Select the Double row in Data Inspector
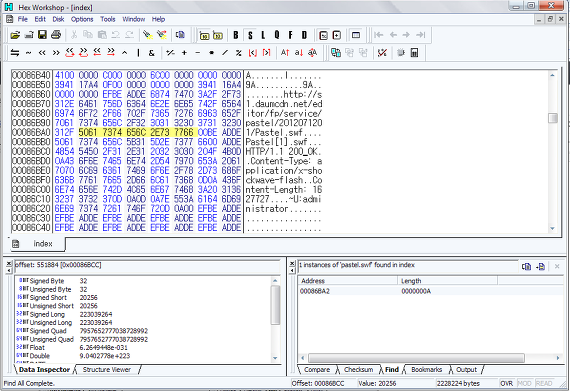This screenshot has width=570, height=391. 142,356
